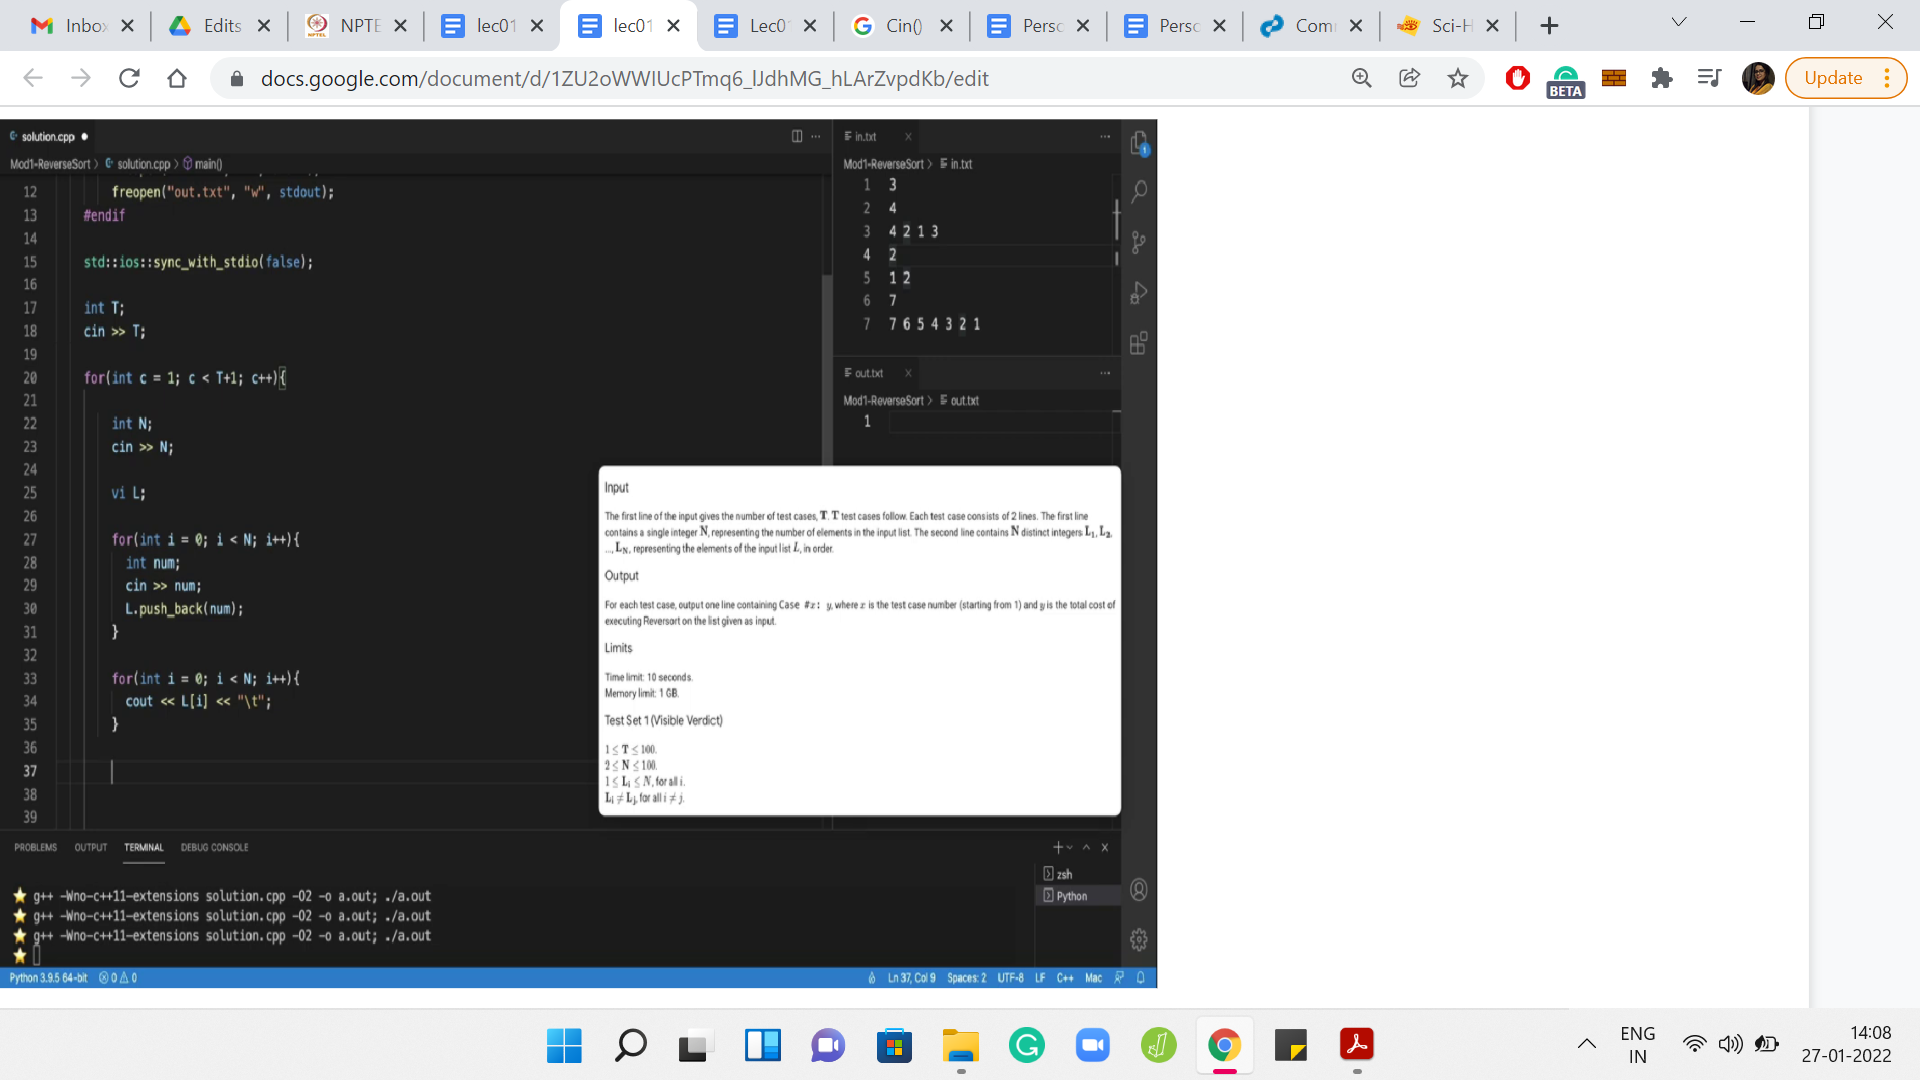Click the Update Chrome button
This screenshot has width=1920, height=1080.
tap(1832, 78)
